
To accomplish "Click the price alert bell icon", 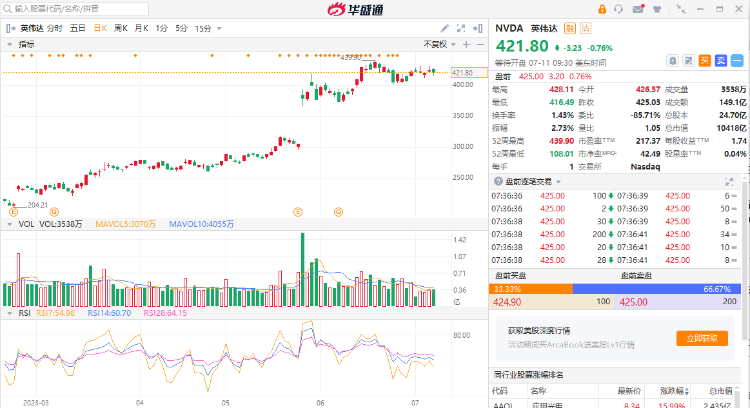I will [673, 61].
